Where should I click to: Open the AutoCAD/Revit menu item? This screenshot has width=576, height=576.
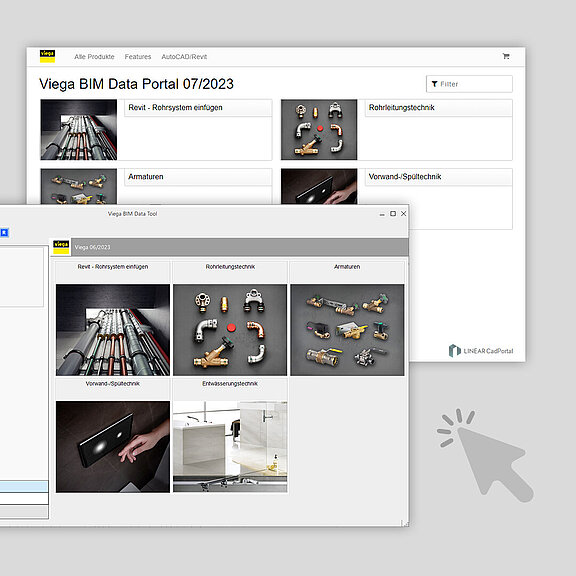[184, 57]
